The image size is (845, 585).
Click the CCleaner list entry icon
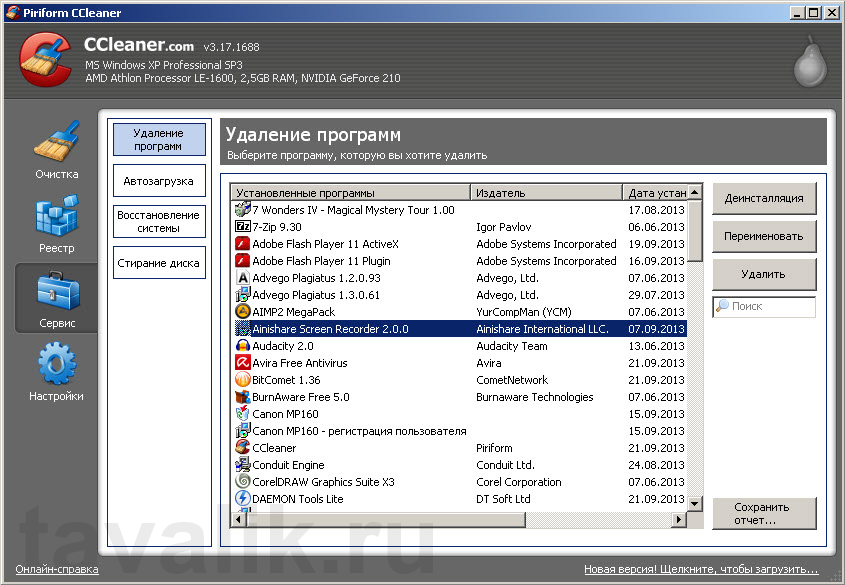point(243,448)
